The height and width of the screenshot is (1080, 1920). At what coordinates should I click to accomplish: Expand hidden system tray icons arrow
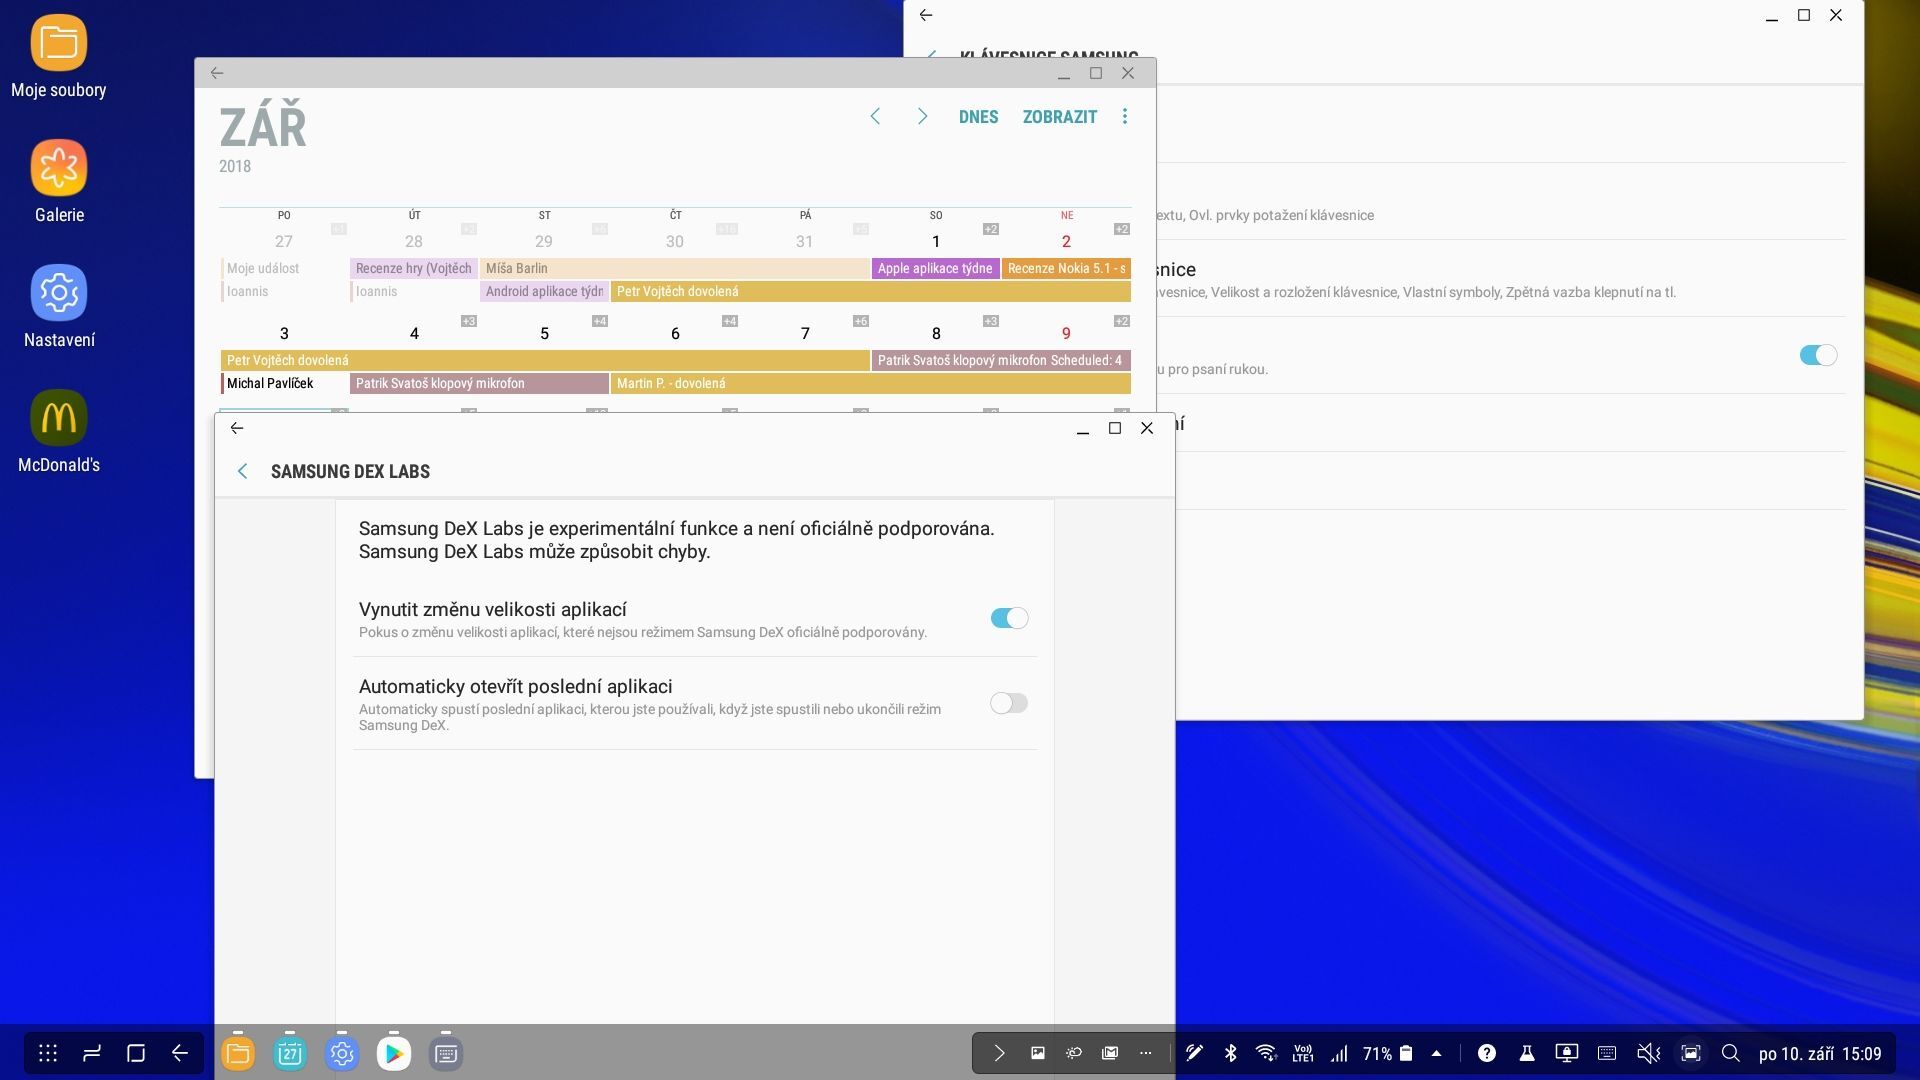(1436, 1053)
